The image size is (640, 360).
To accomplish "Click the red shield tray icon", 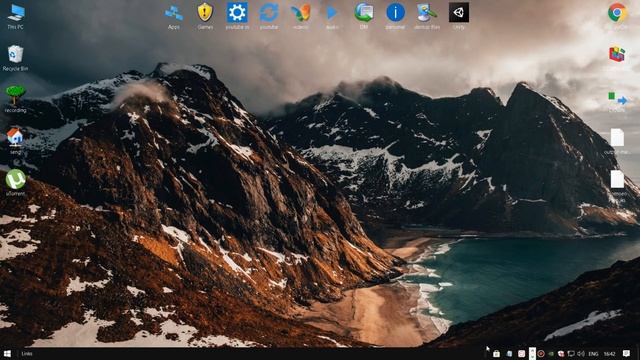I will click(561, 354).
